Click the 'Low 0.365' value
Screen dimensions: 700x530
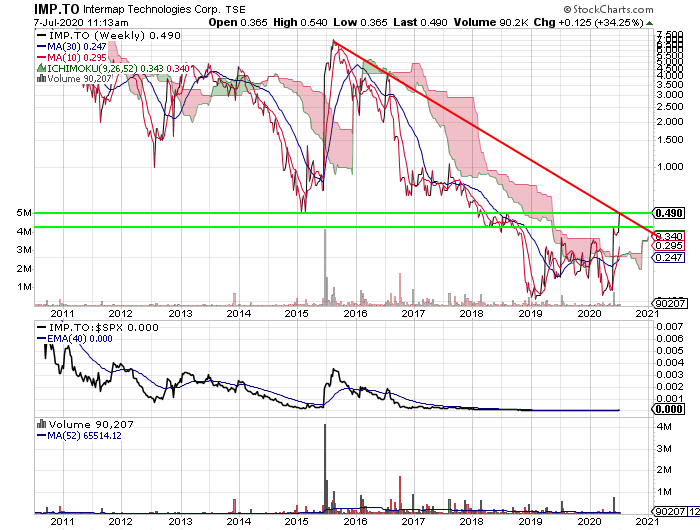[x=360, y=22]
